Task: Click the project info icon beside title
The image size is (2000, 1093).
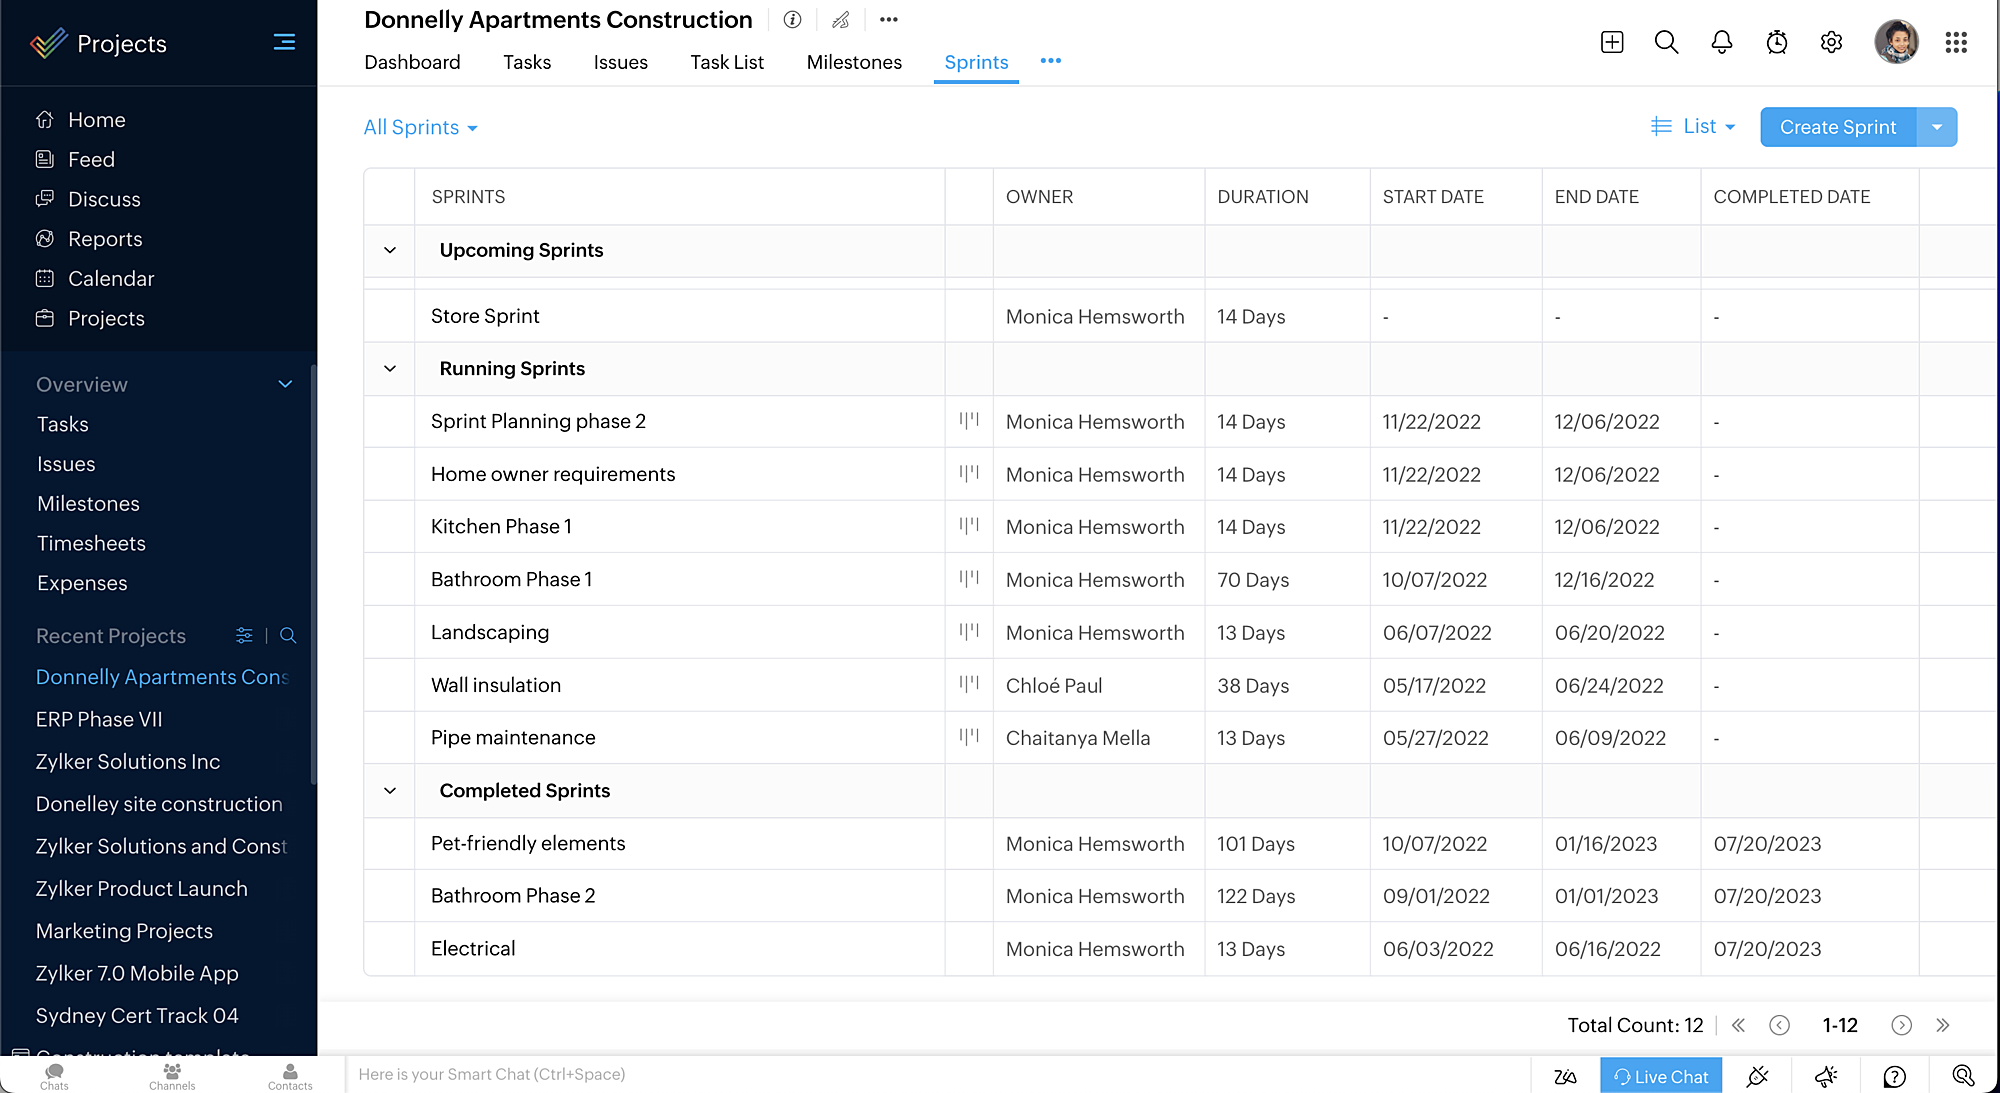Action: pyautogui.click(x=792, y=20)
